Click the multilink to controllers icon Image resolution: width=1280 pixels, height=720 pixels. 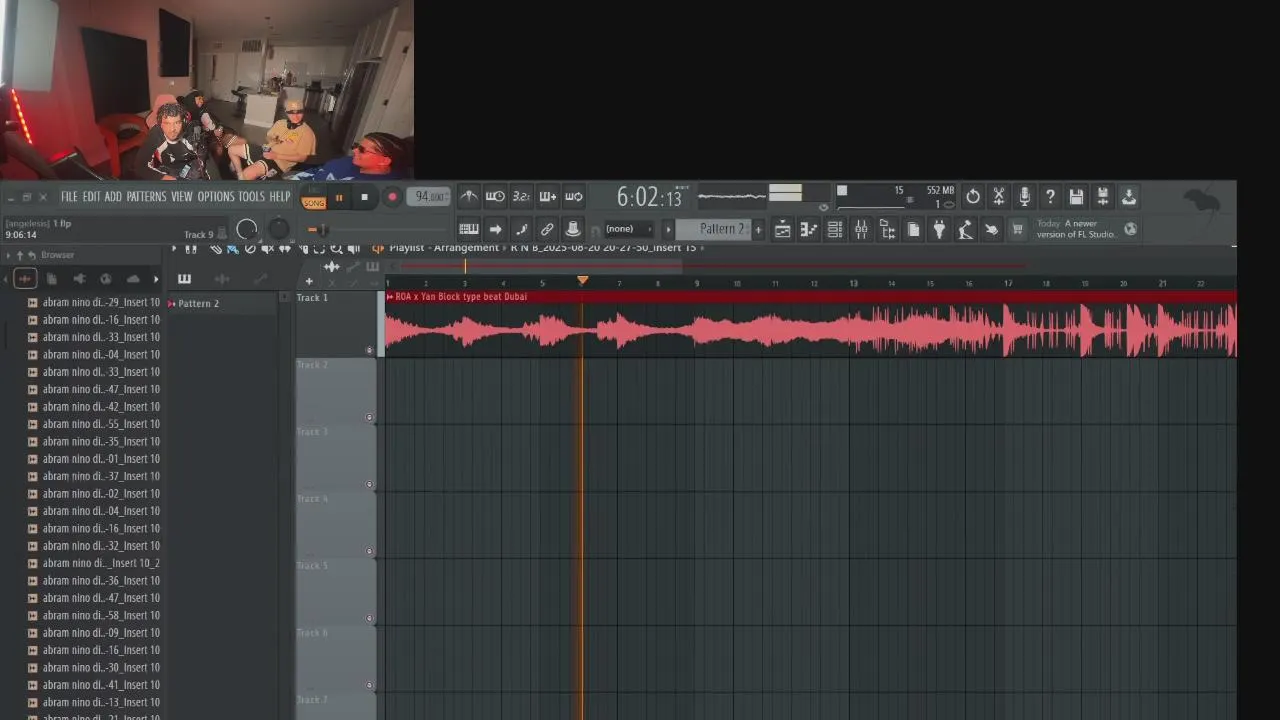click(573, 229)
